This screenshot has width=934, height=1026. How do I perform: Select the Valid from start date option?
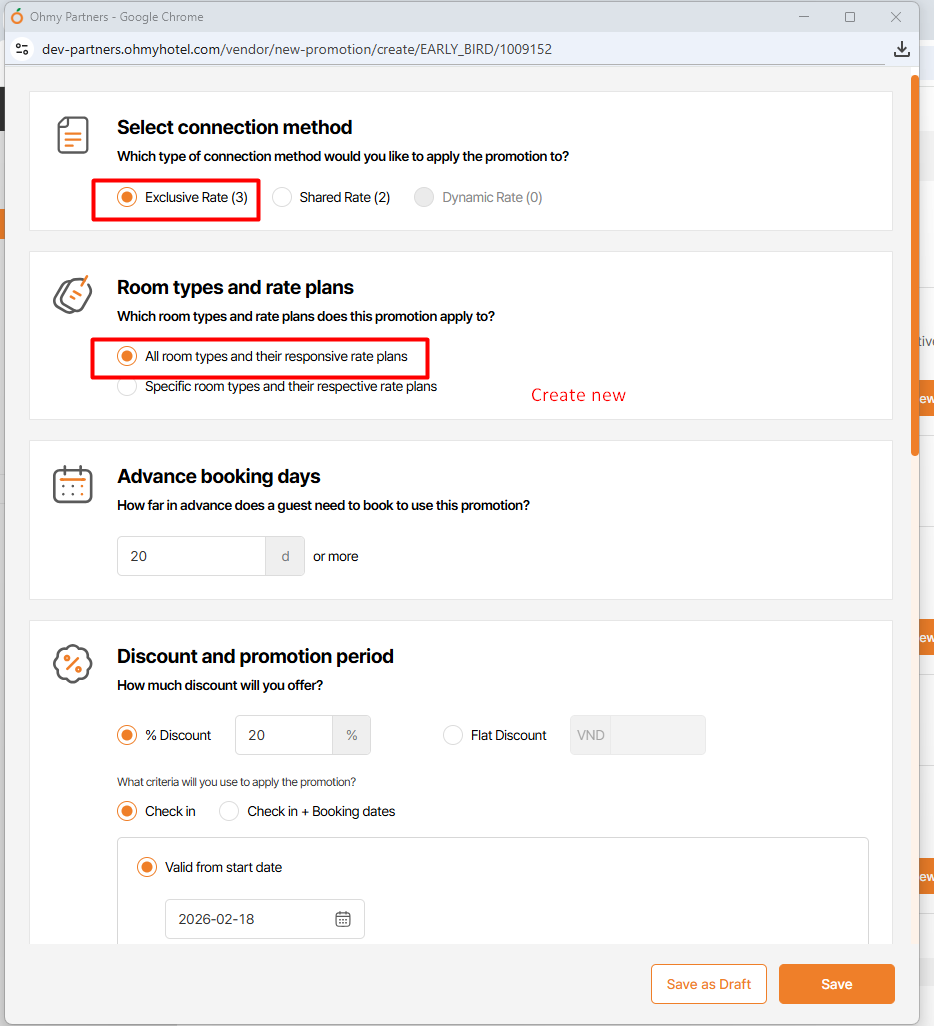(147, 867)
